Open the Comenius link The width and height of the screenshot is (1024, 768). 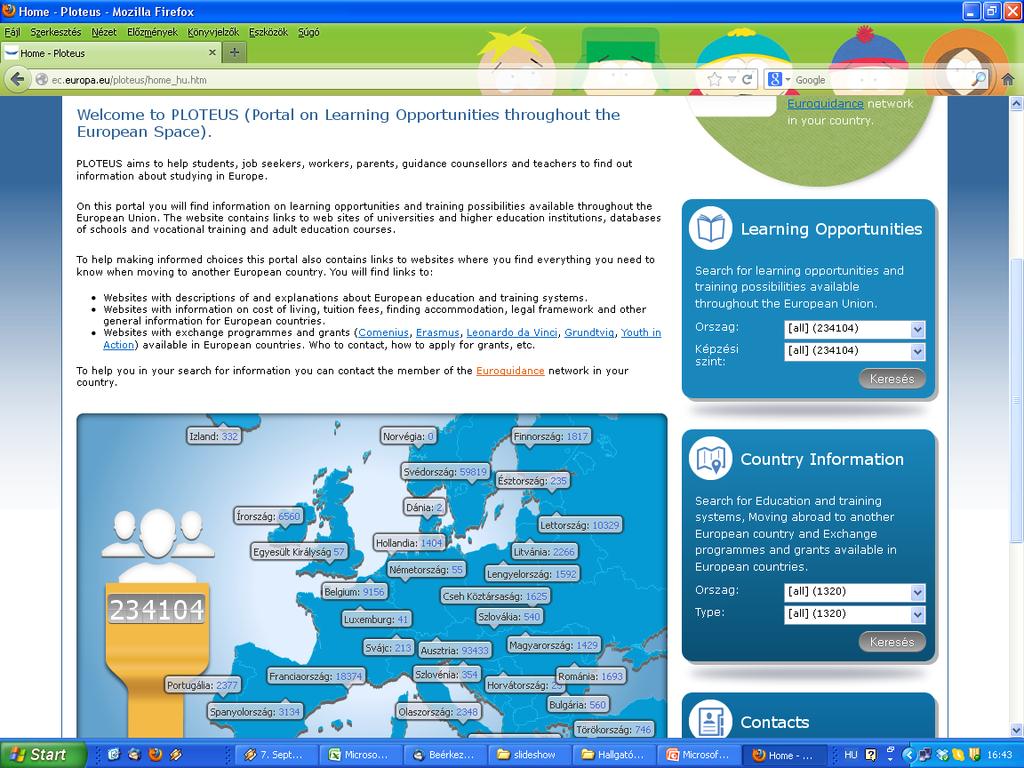[383, 332]
